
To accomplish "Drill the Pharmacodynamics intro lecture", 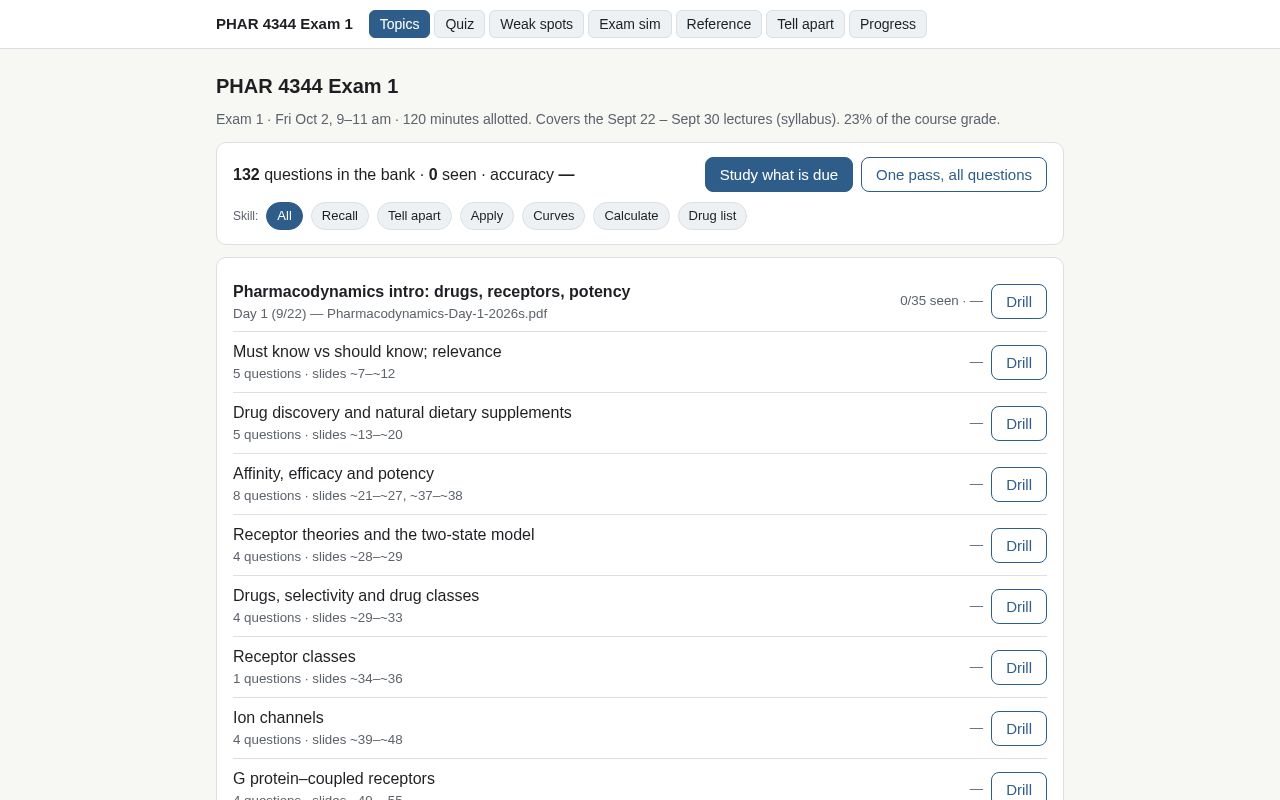I will (1019, 302).
